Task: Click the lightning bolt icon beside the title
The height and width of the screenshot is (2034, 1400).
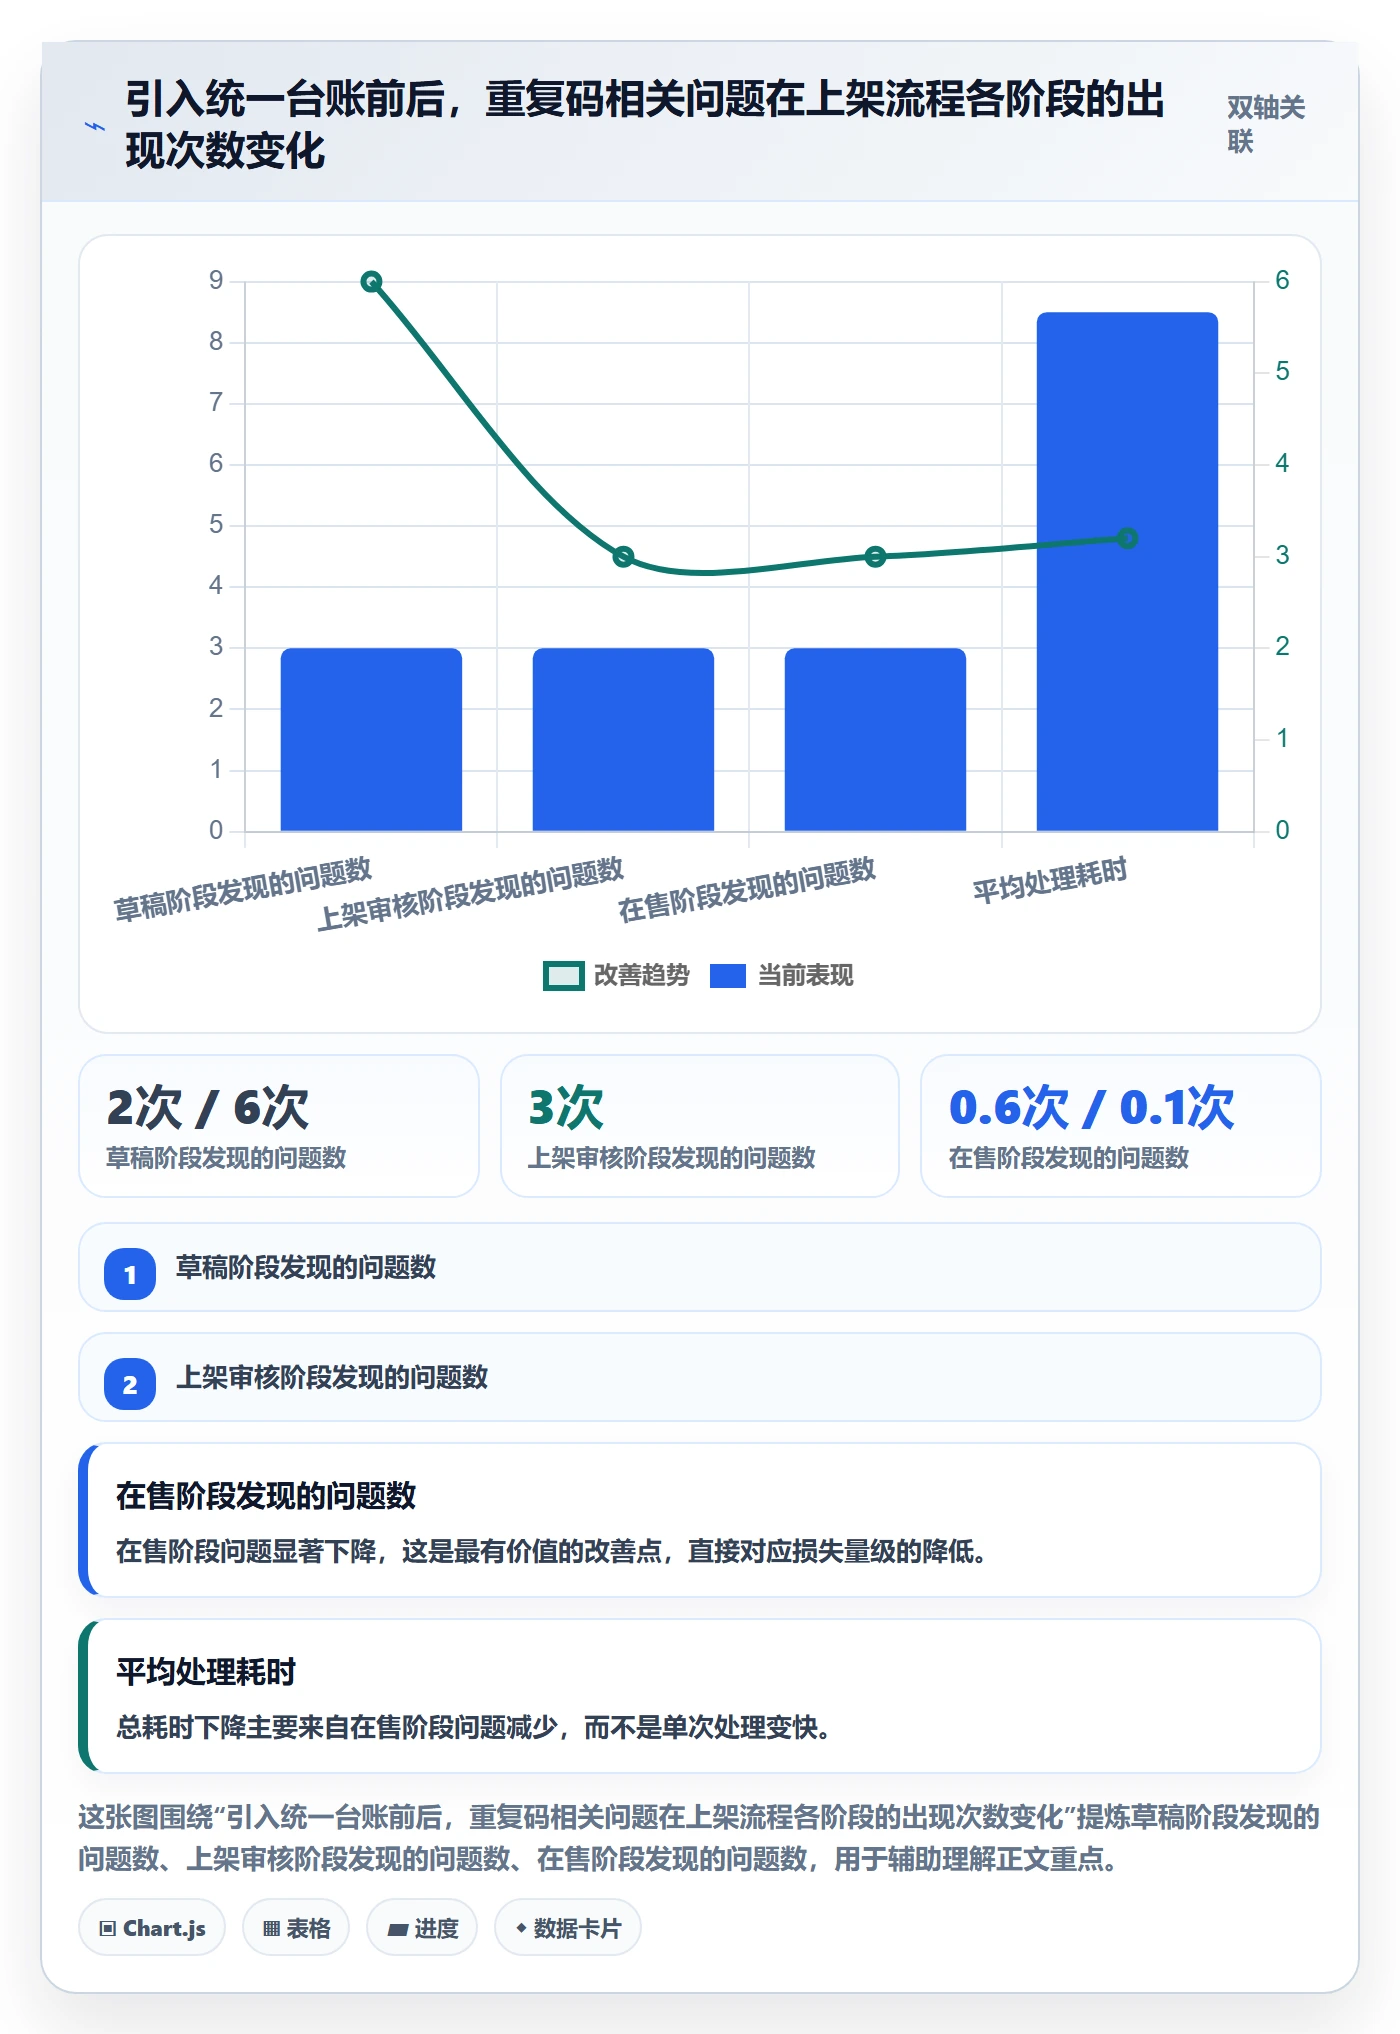Action: click(x=95, y=126)
